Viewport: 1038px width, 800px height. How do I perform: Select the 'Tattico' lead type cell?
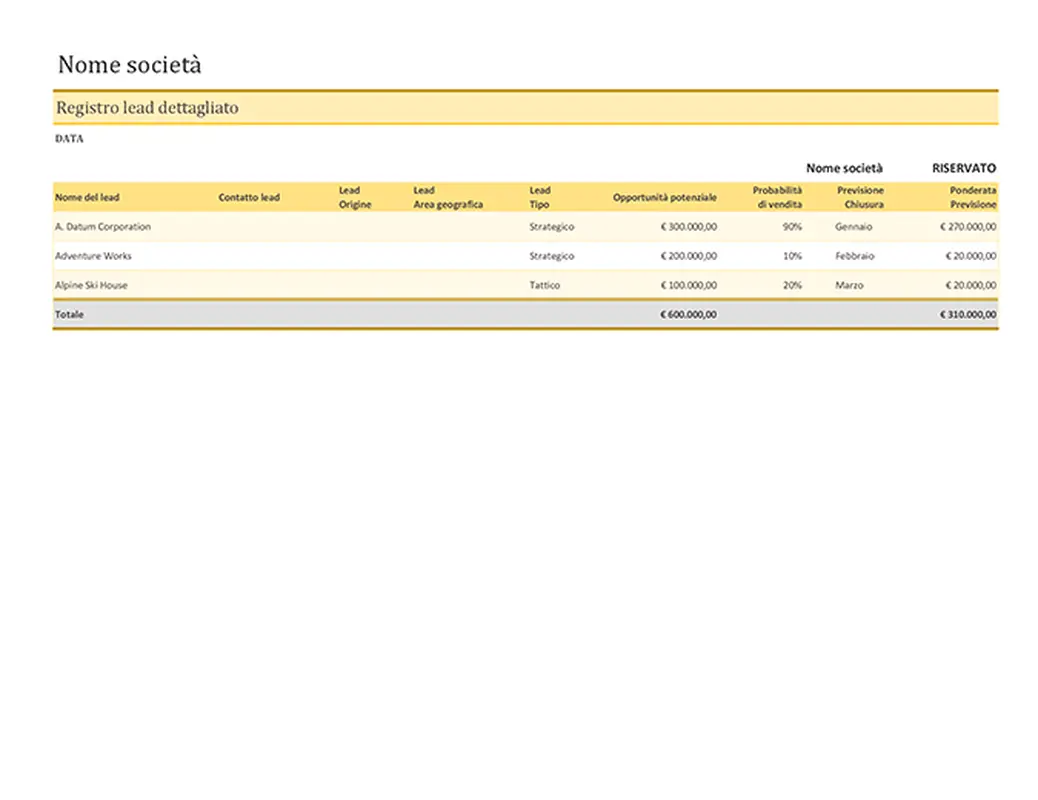[545, 285]
